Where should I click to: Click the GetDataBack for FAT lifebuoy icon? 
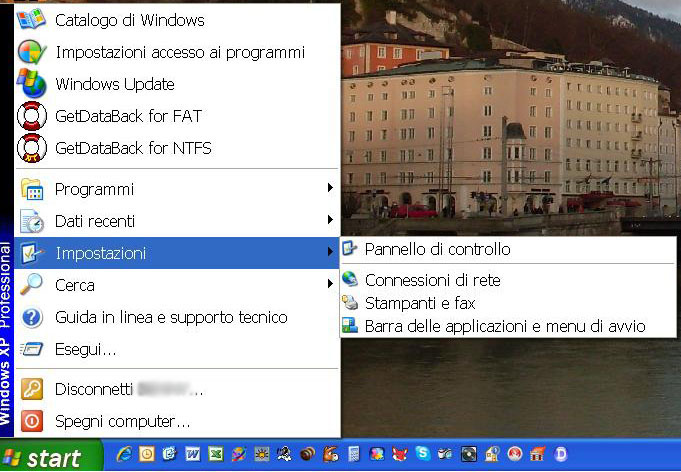[x=32, y=116]
